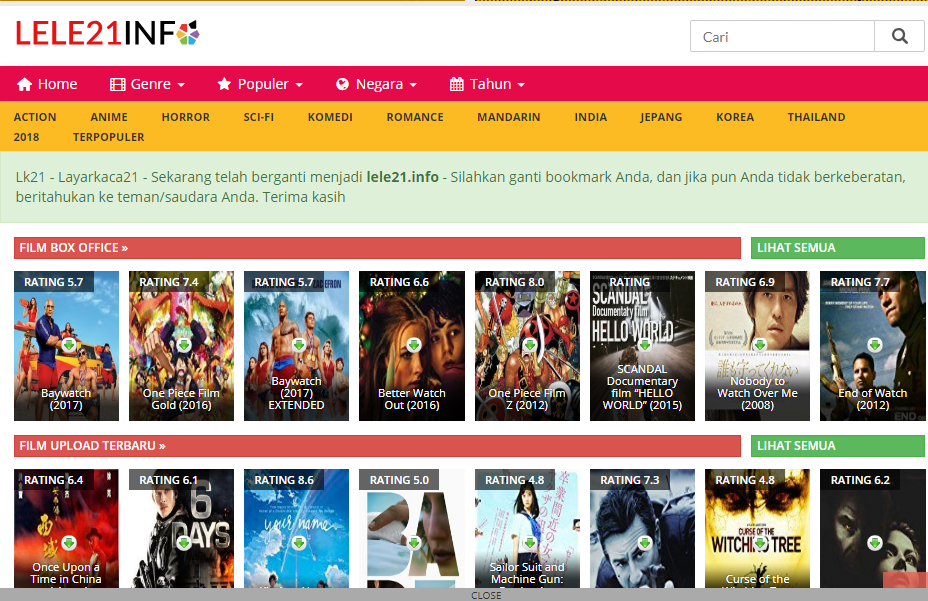Open the SCI-FI category
The image size is (928, 601).
pos(259,117)
